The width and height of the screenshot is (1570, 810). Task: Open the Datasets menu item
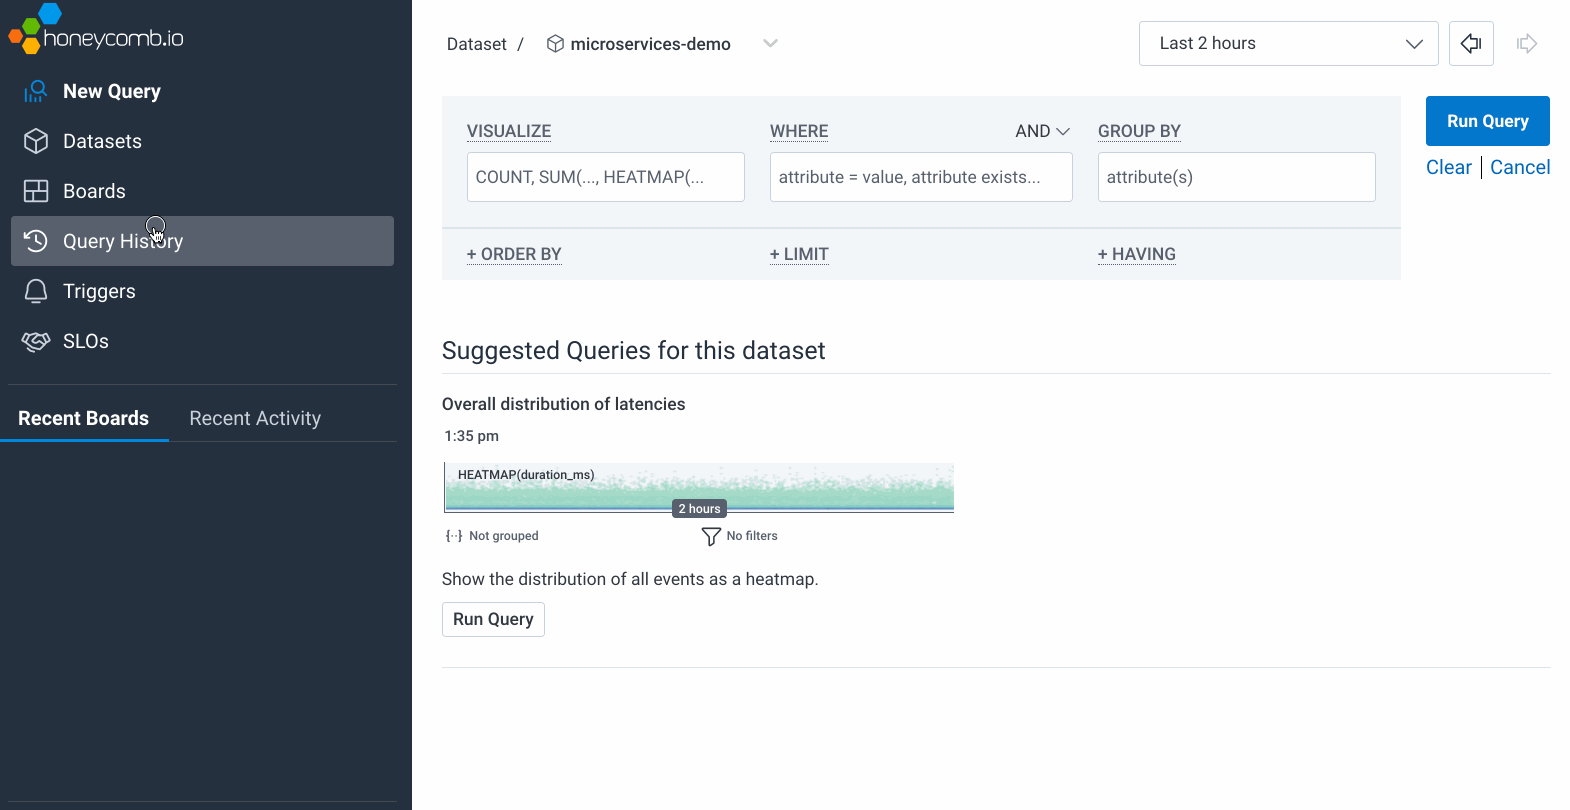click(x=202, y=141)
